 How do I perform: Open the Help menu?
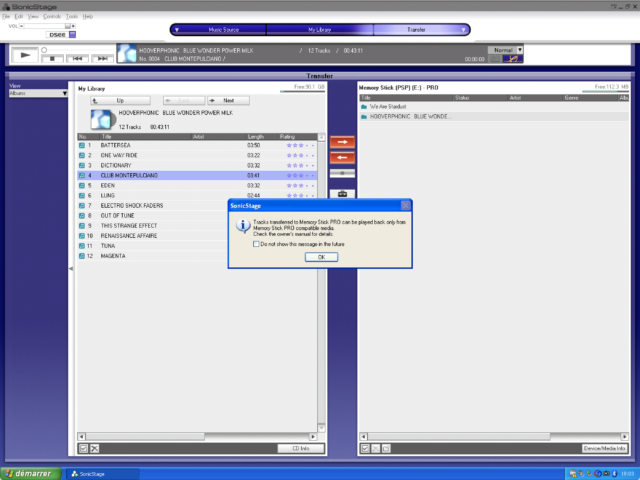(x=87, y=16)
